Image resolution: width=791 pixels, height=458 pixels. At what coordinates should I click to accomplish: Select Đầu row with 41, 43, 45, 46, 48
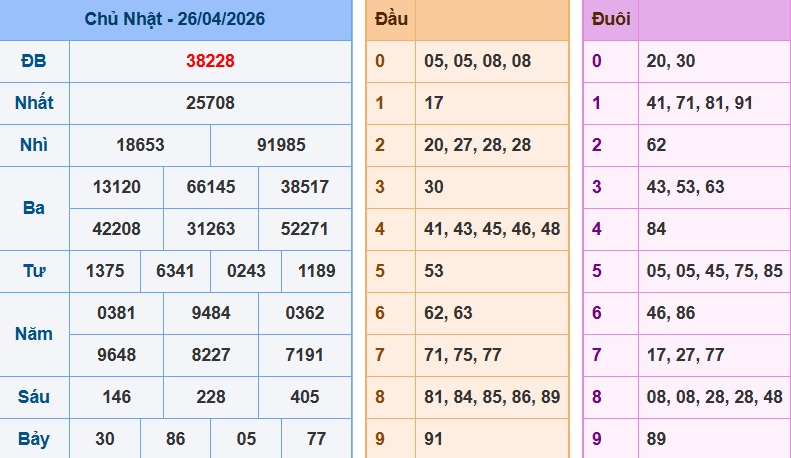pyautogui.click(x=492, y=229)
